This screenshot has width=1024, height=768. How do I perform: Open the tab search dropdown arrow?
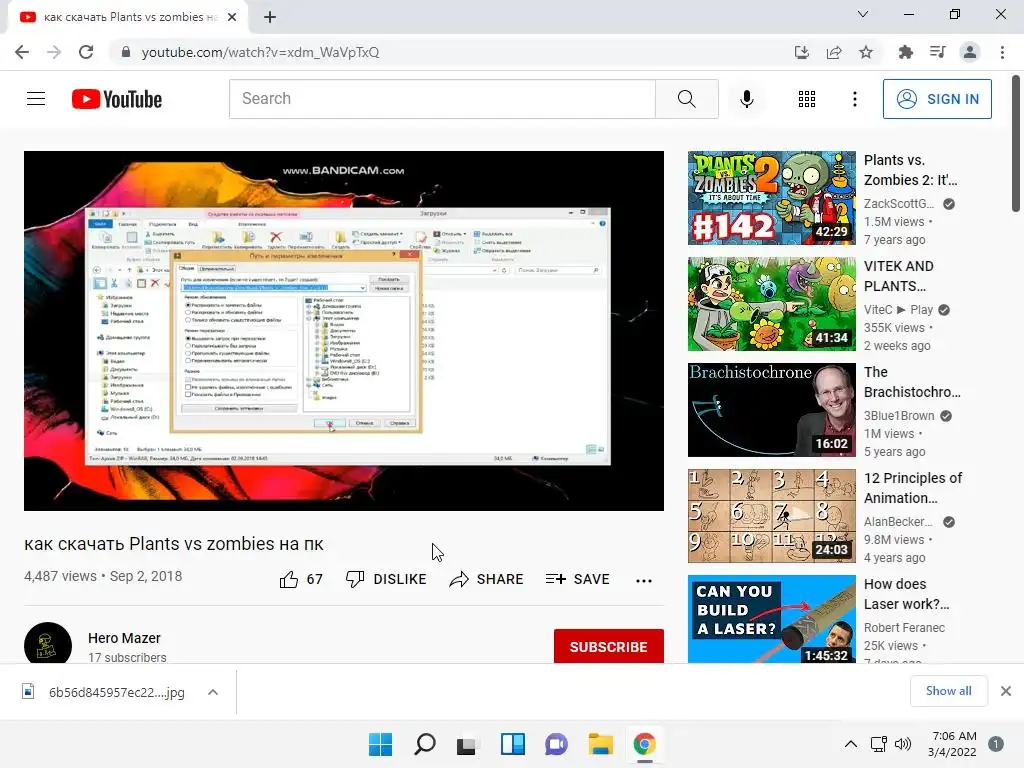(x=863, y=14)
